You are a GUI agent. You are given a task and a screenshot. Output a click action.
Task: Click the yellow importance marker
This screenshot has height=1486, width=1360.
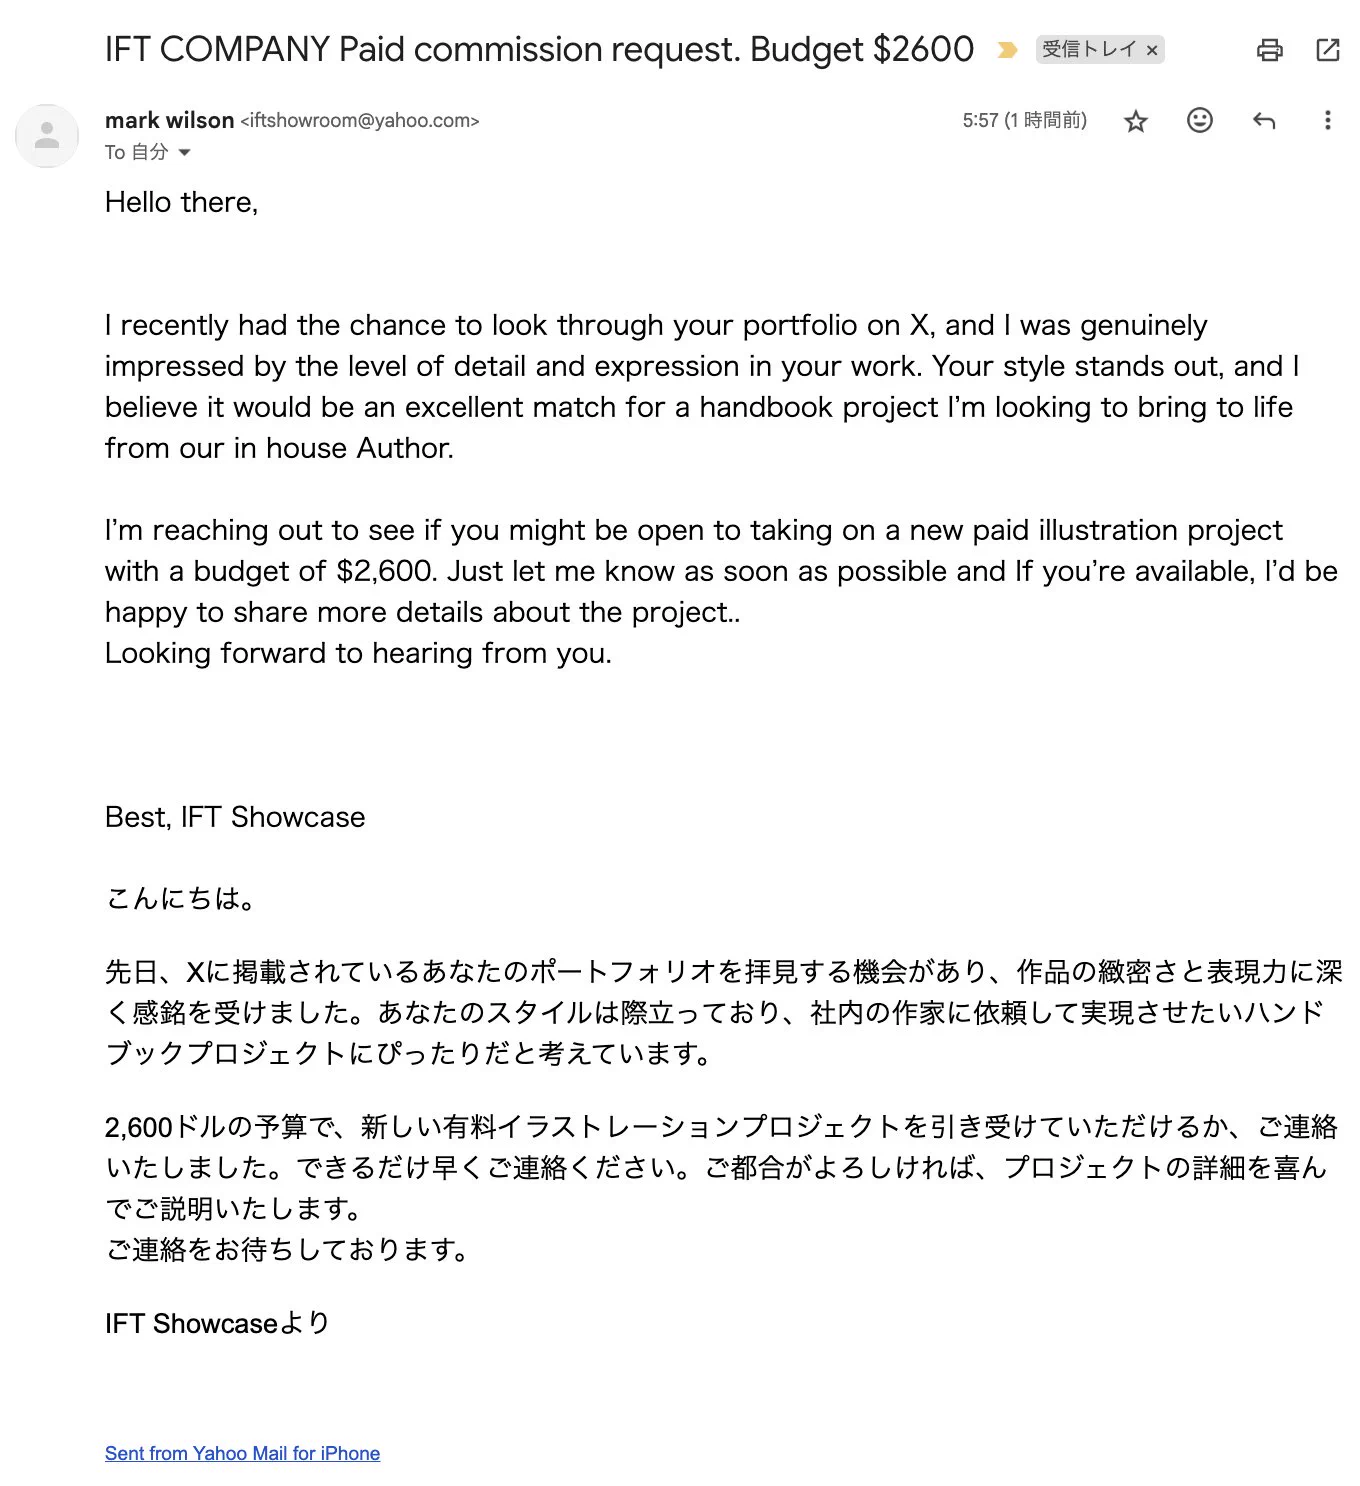1007,50
